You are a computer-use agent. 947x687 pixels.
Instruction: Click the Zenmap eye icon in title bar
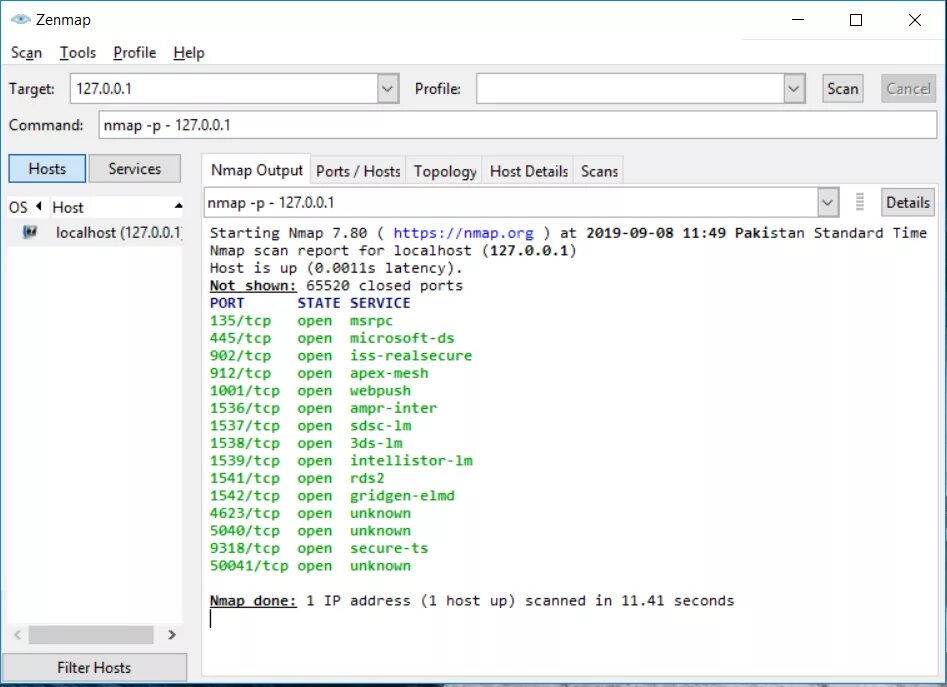click(21, 19)
